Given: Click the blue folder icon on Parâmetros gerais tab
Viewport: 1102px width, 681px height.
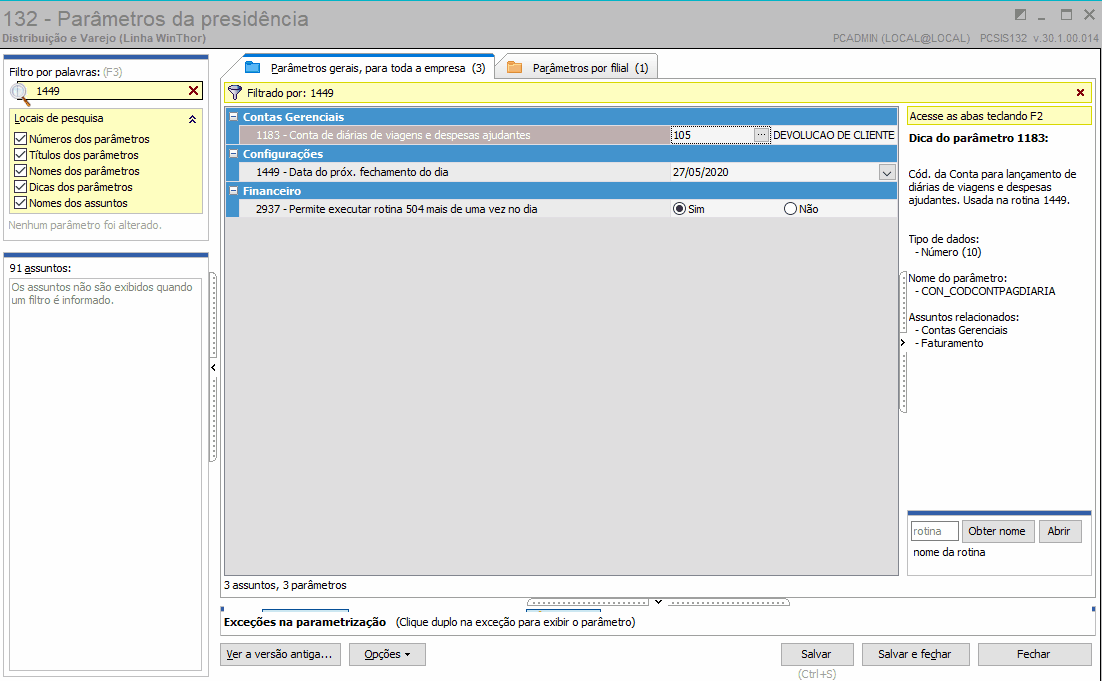Looking at the screenshot, I should [252, 67].
